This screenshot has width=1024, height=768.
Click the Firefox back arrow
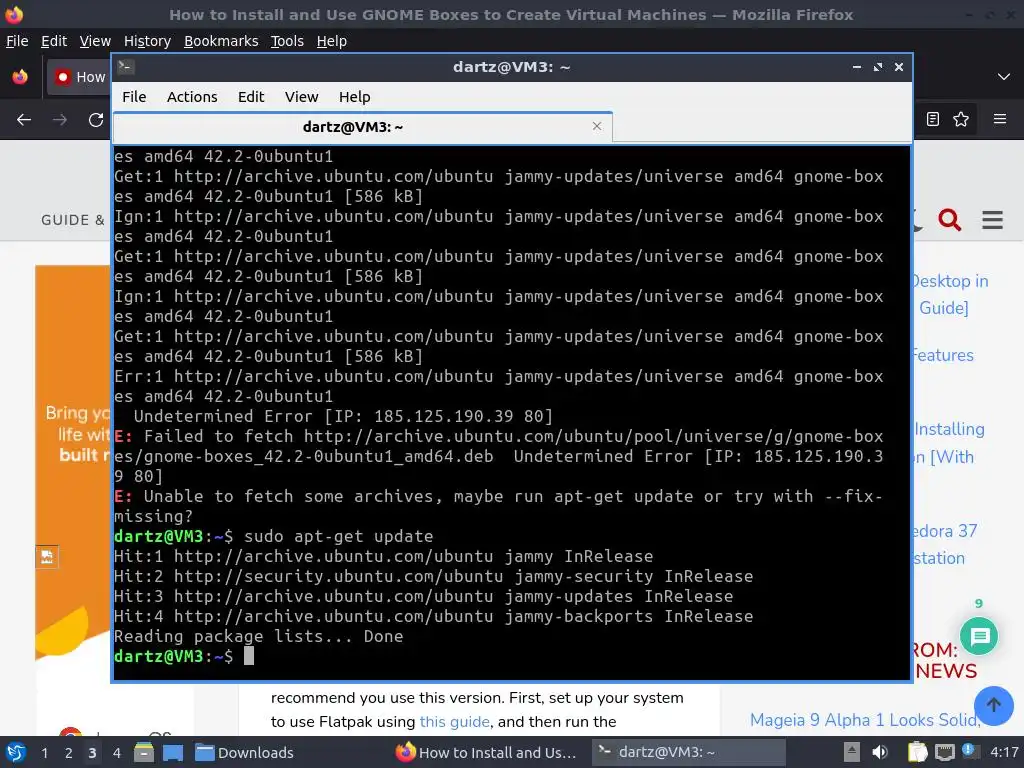[24, 120]
